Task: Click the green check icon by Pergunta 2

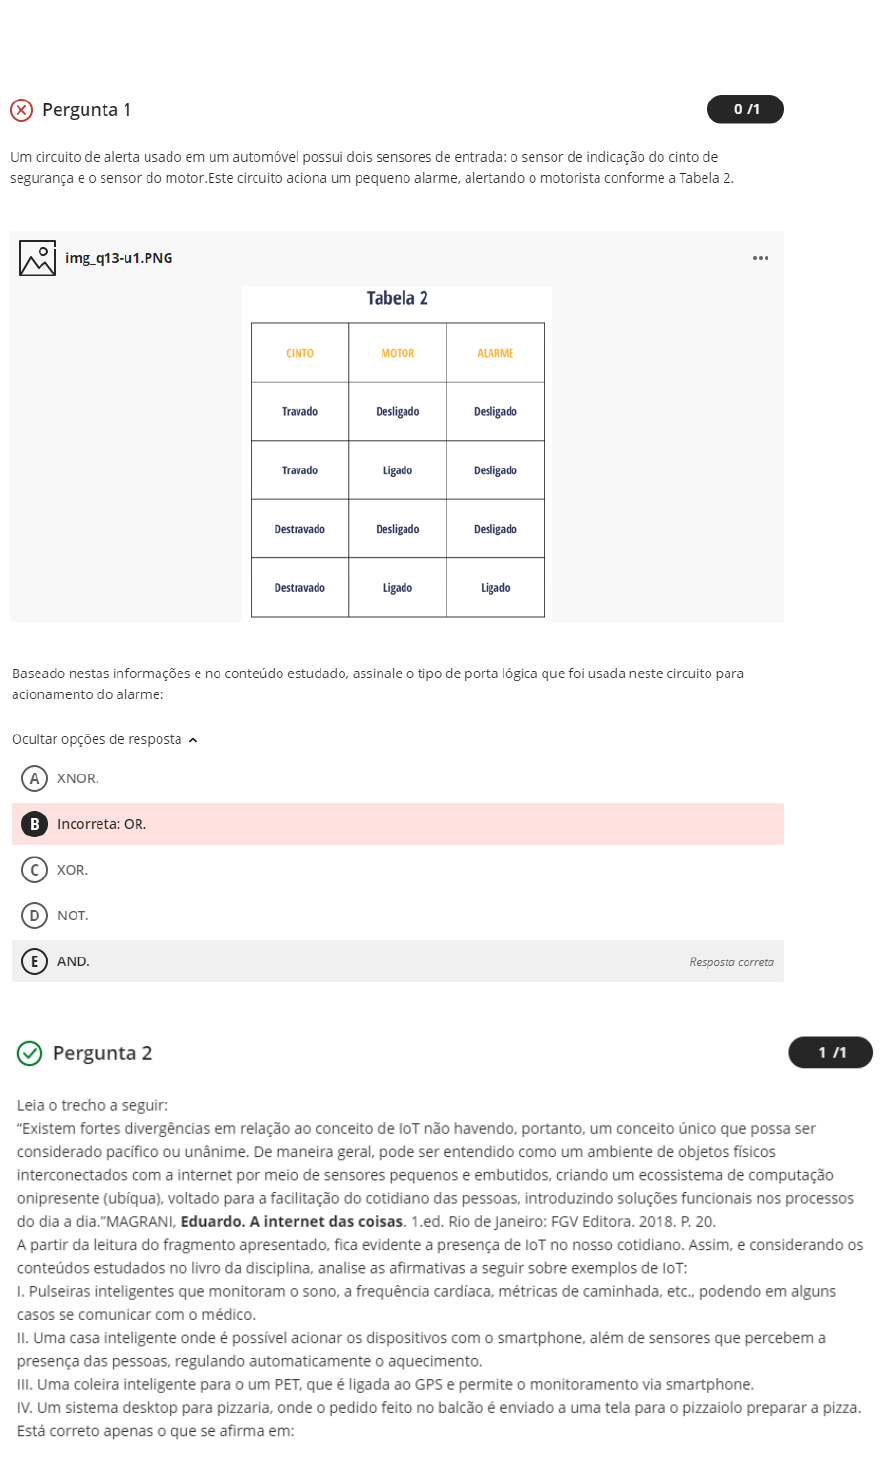Action: [30, 1053]
